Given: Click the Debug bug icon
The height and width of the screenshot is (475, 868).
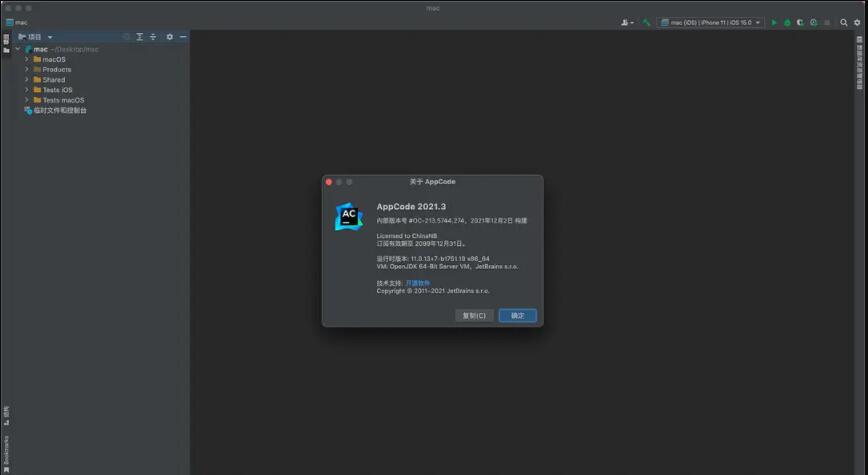Looking at the screenshot, I should pos(787,23).
